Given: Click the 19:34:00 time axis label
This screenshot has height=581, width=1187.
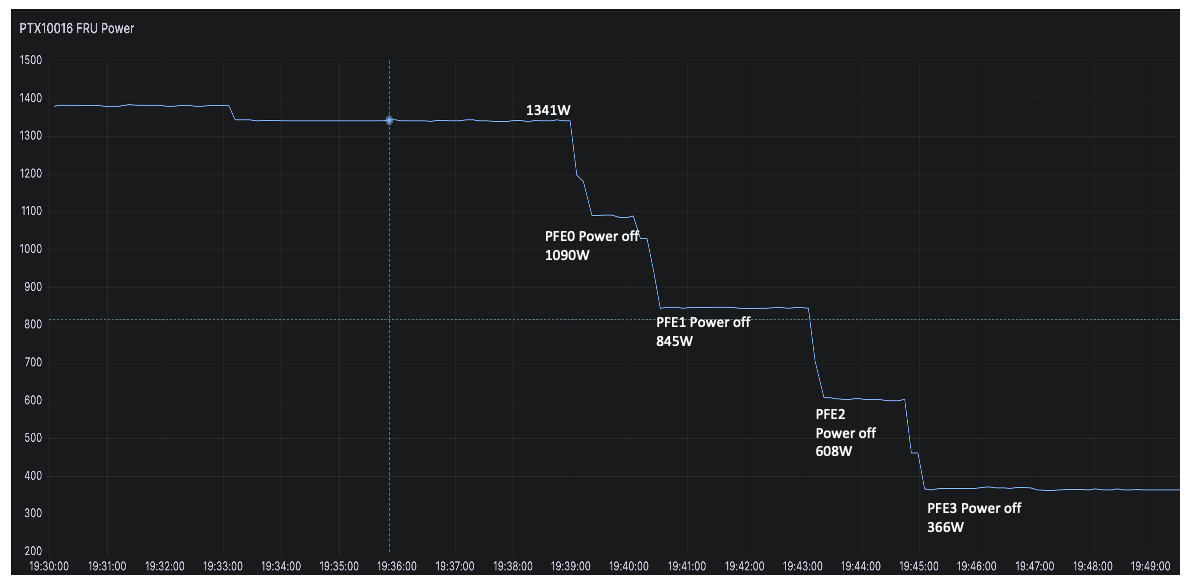Looking at the screenshot, I should [x=281, y=566].
